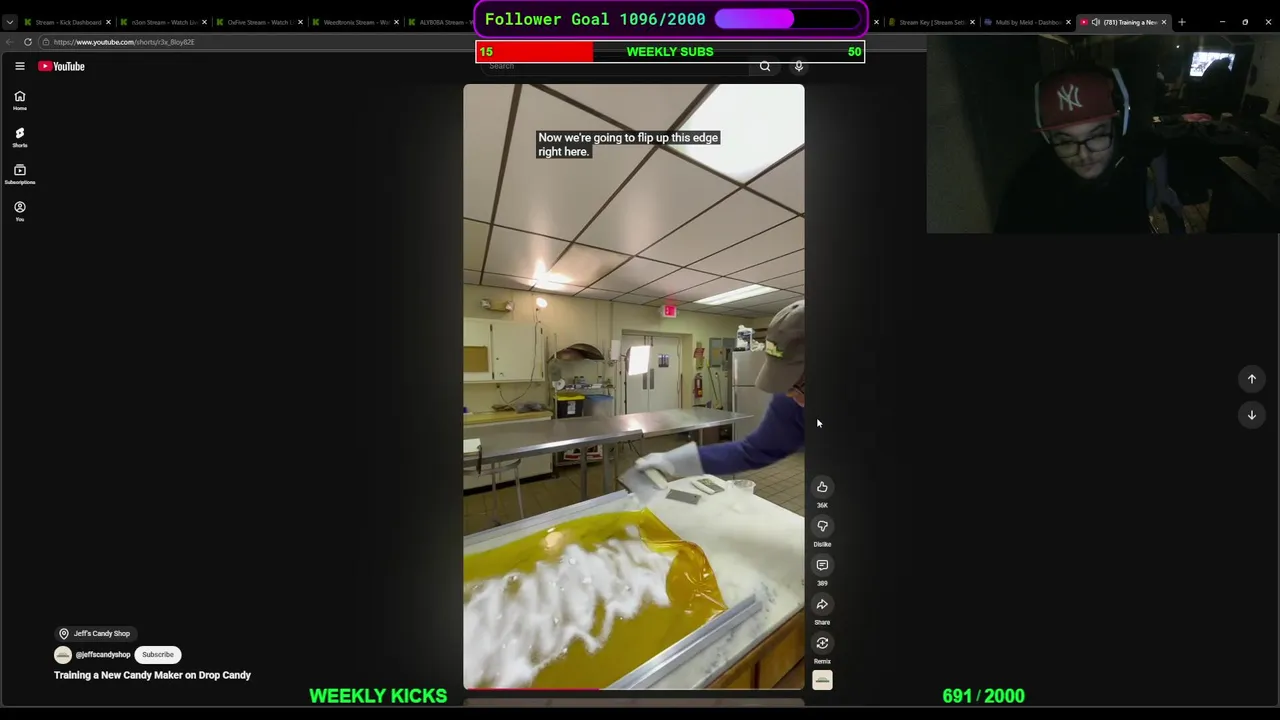Image resolution: width=1280 pixels, height=720 pixels.
Task: Reload the page with refresh button
Action: coord(28,42)
